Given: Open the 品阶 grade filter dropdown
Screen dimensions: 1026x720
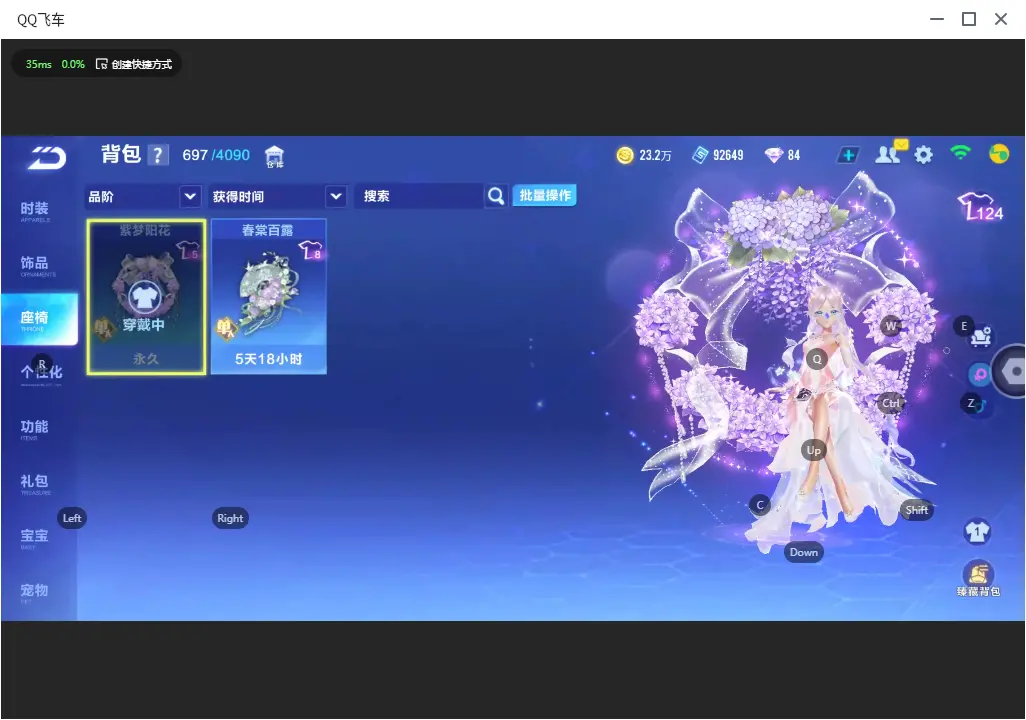Looking at the screenshot, I should [x=143, y=196].
